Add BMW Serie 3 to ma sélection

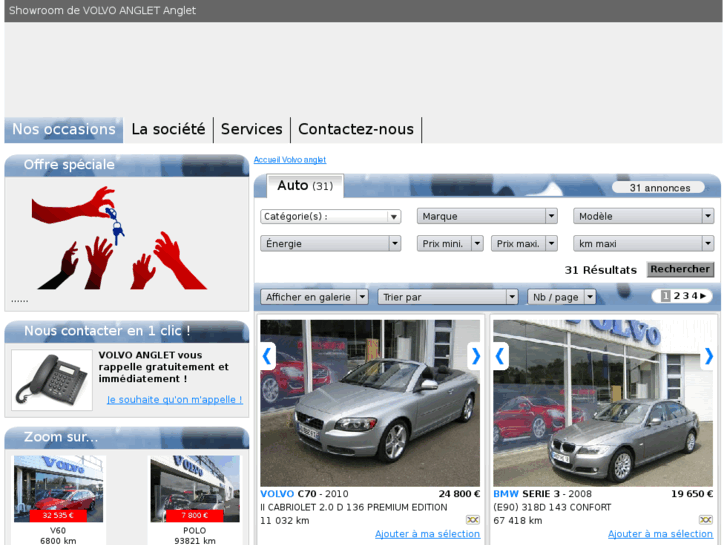pos(660,534)
